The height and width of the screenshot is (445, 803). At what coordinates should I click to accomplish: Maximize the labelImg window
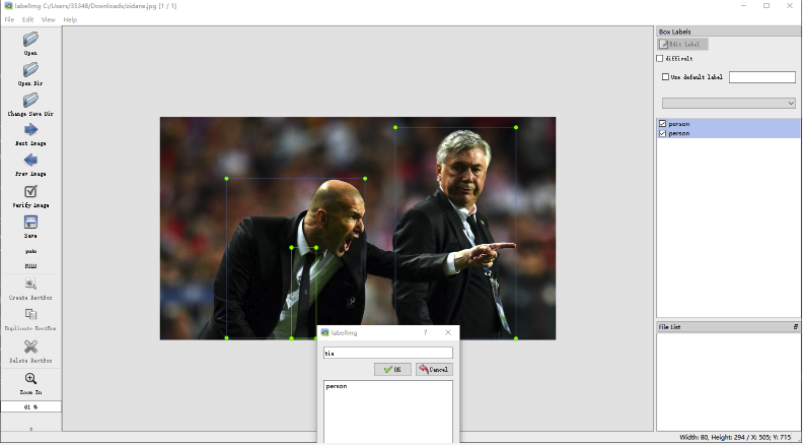[766, 6]
